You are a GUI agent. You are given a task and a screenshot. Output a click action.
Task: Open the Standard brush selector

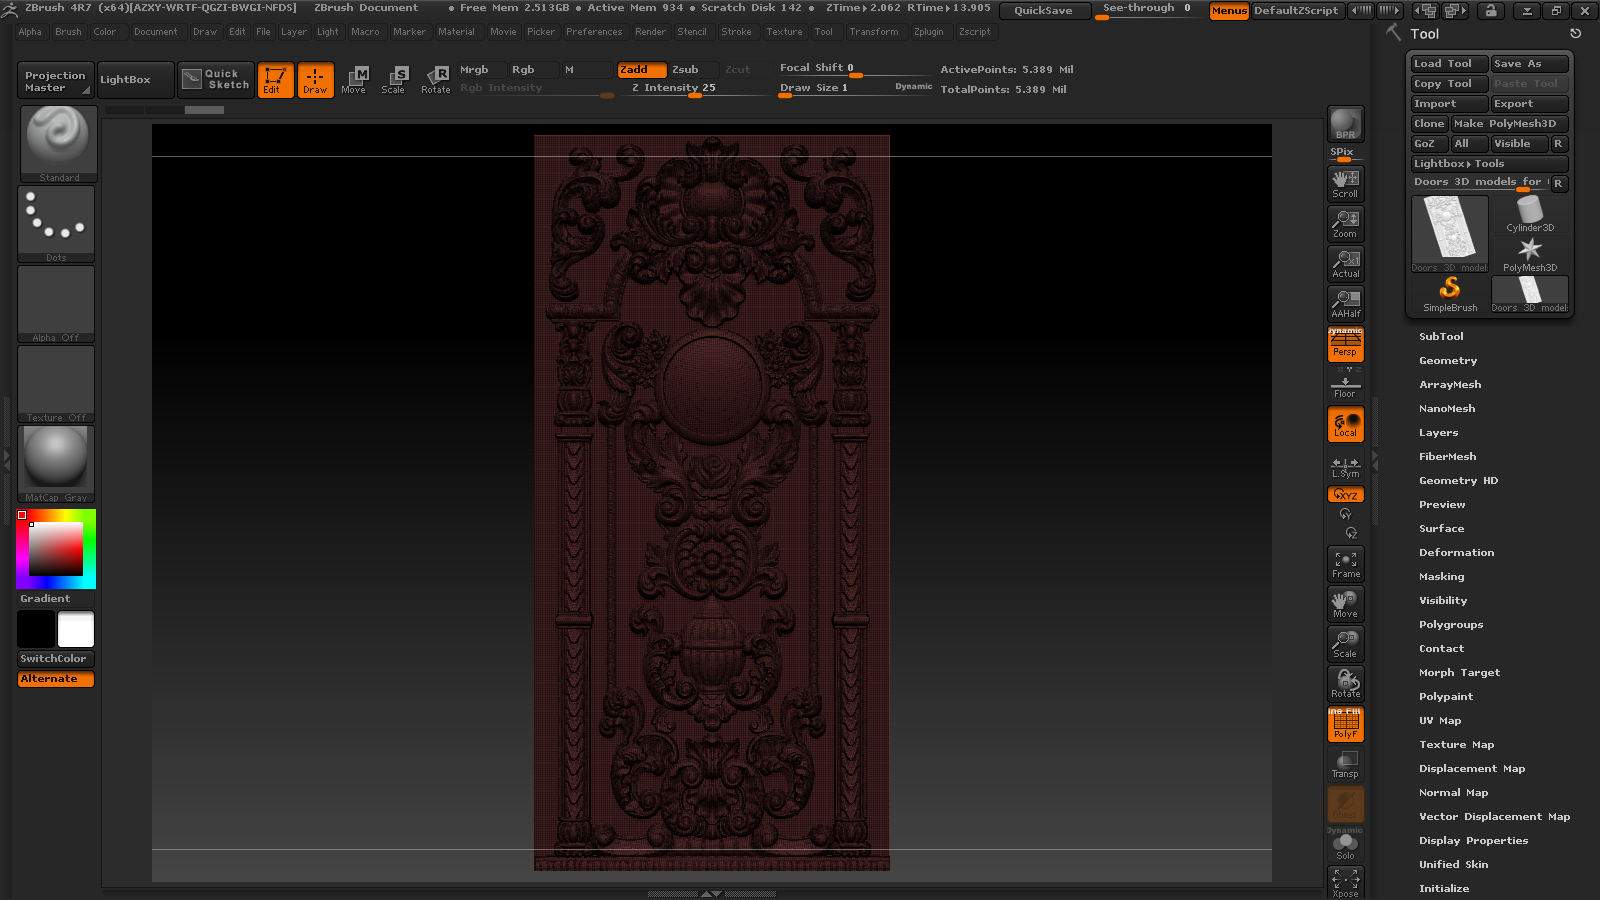(58, 143)
